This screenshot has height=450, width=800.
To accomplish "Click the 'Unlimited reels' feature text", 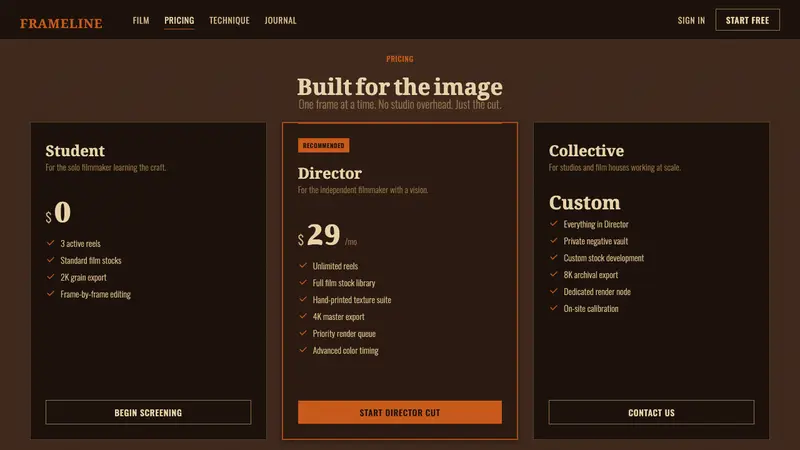I will pos(335,266).
